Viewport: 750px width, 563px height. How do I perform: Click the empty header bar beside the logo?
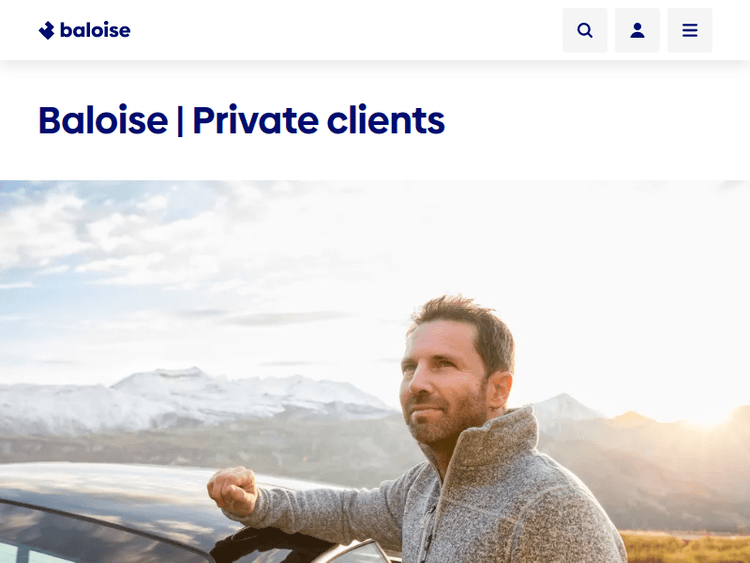click(344, 30)
